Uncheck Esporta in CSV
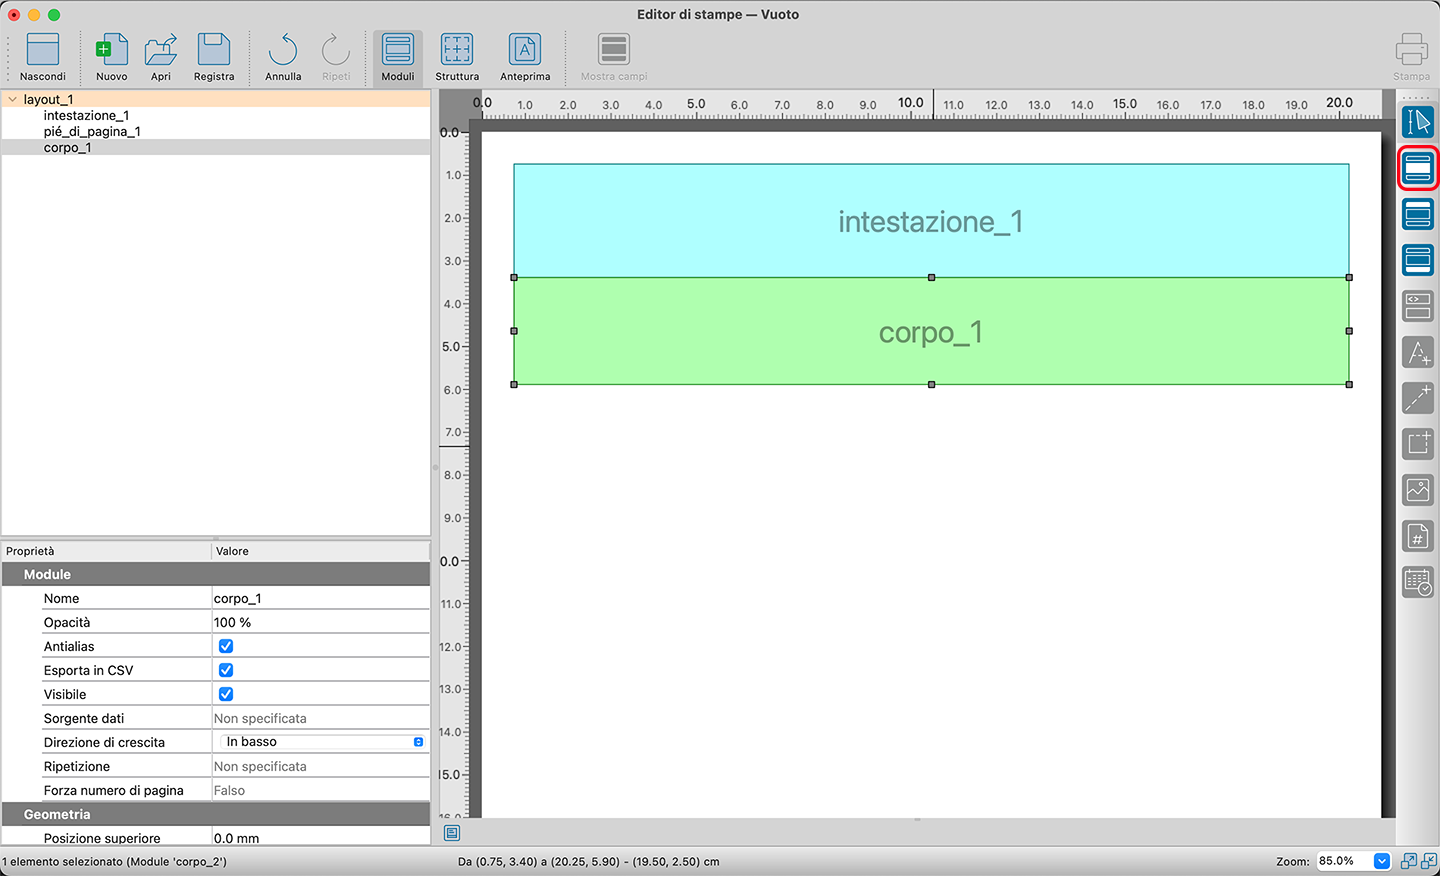Screen dimensions: 1440x876 pyautogui.click(x=226, y=670)
